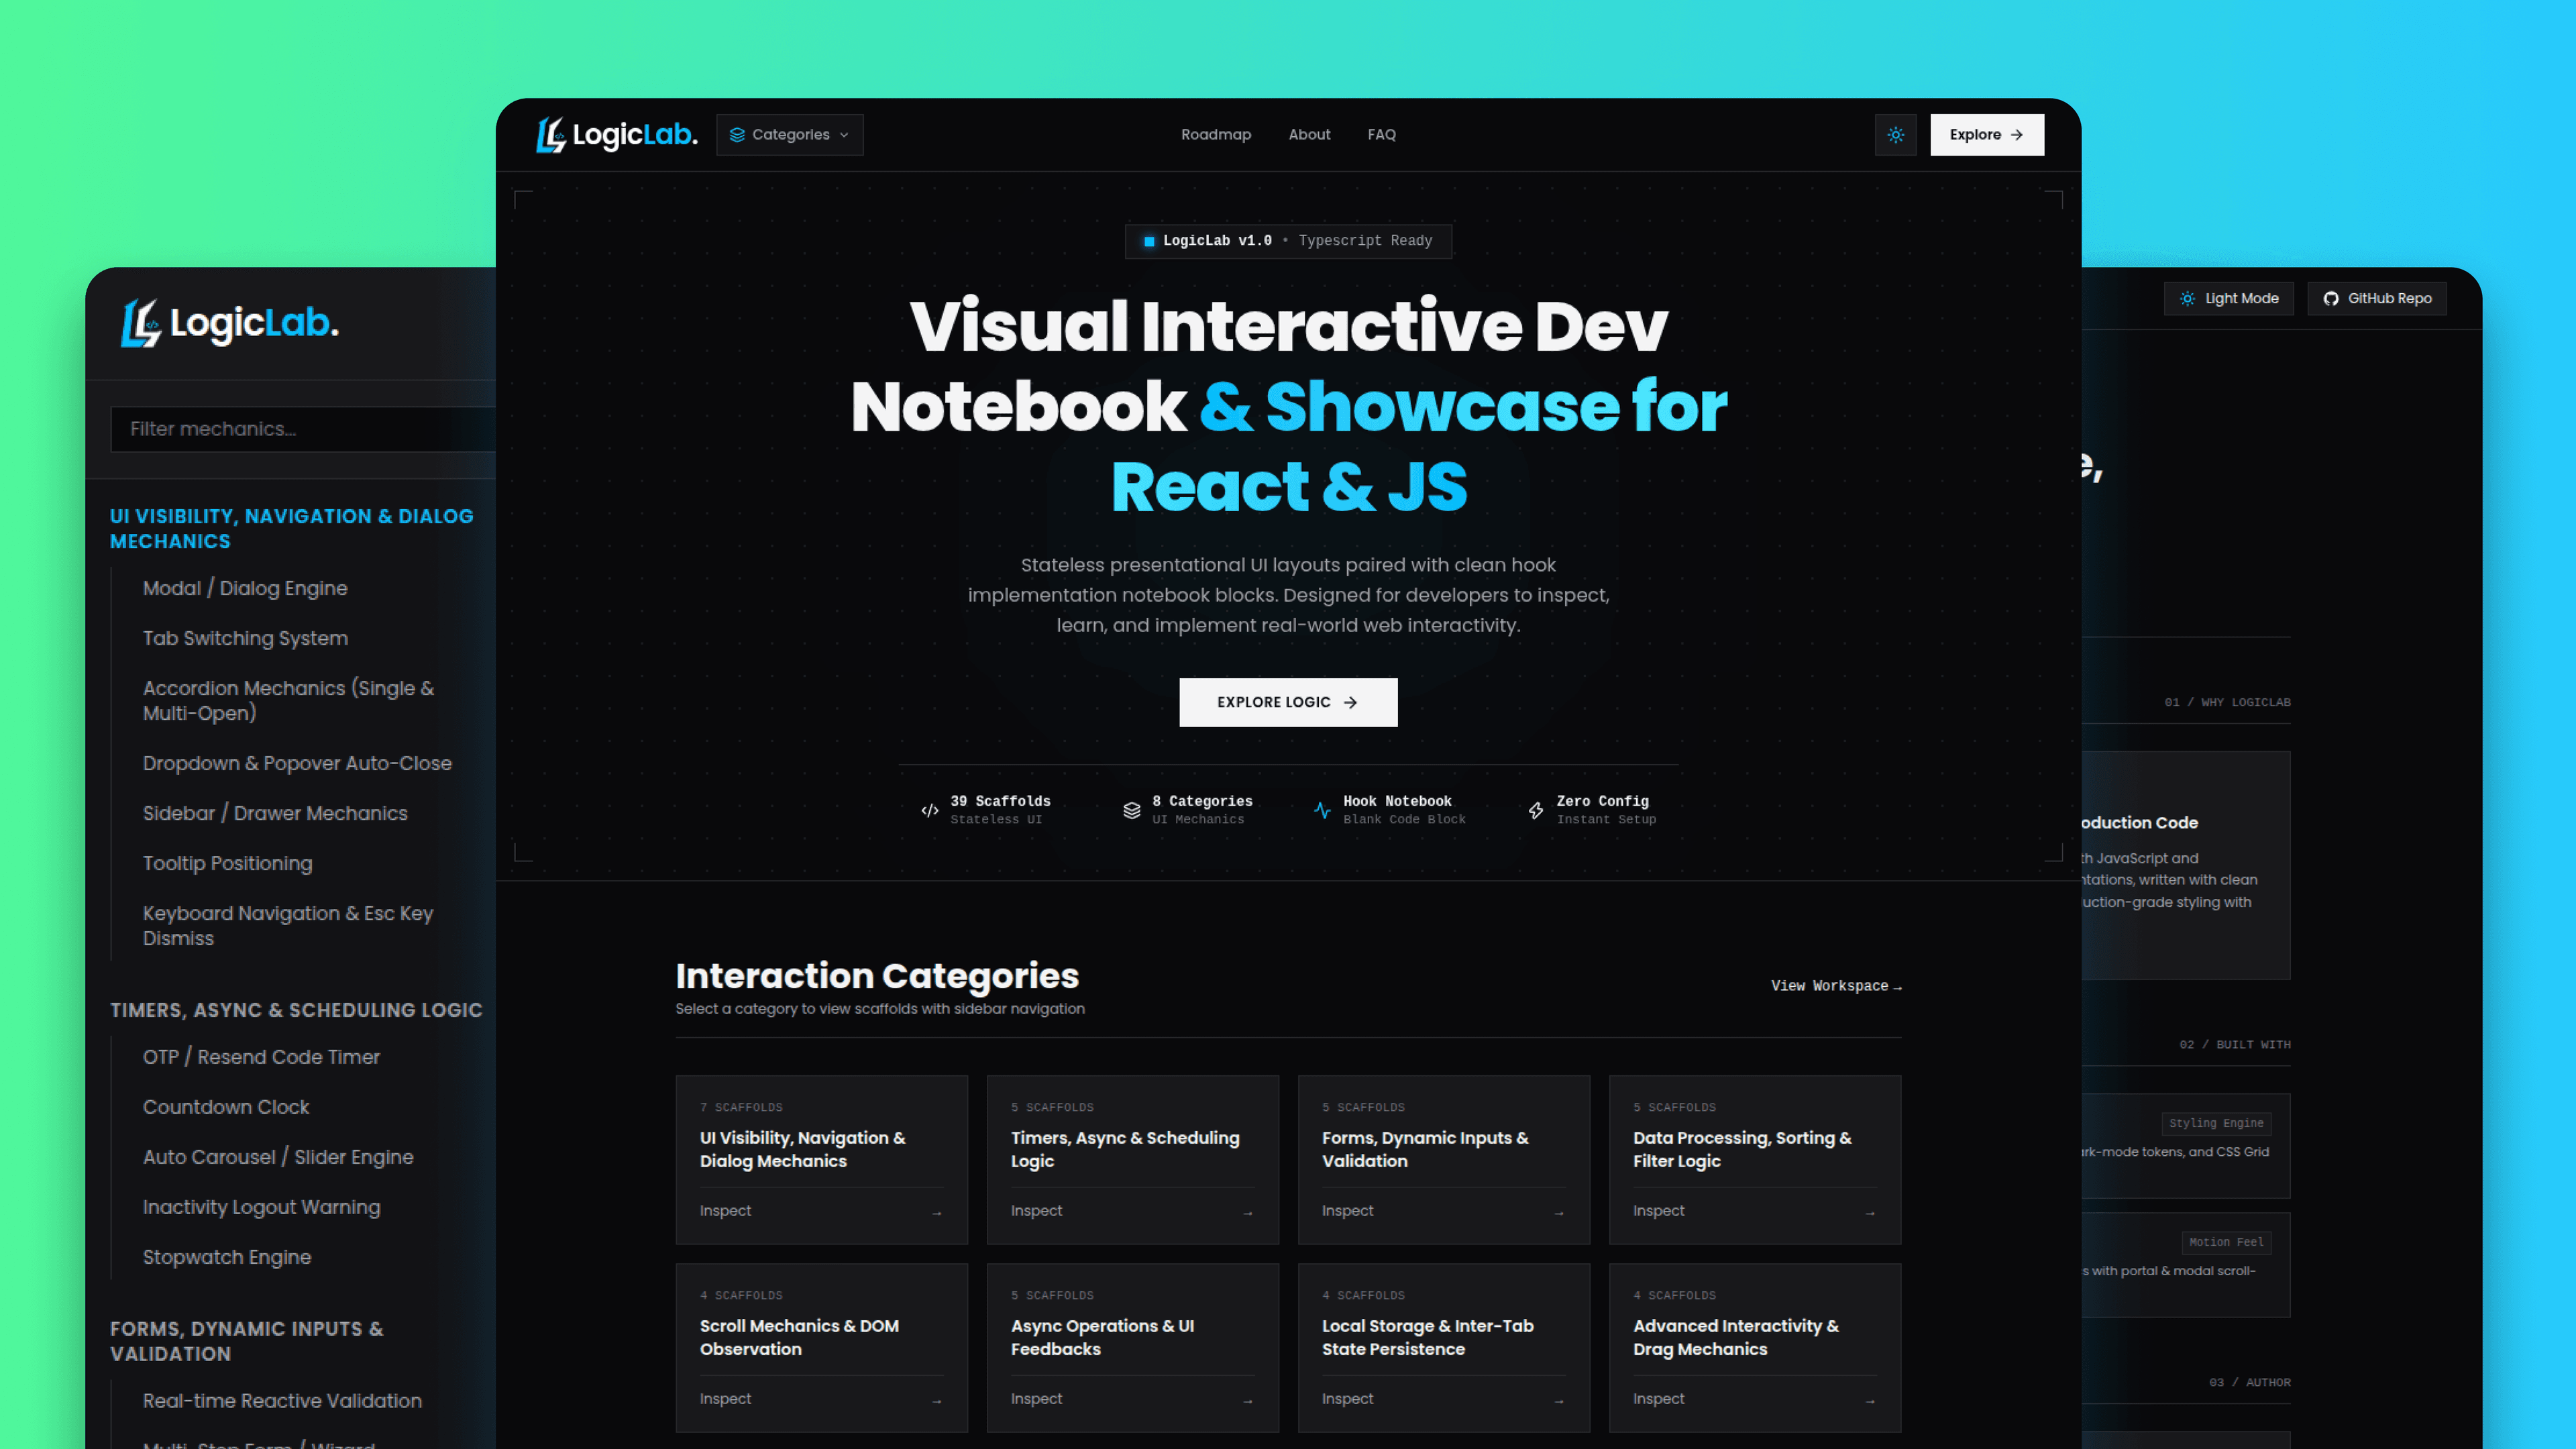The image size is (2576, 1449).
Task: Click the layers icon beside 8 Categories
Action: tap(1132, 810)
